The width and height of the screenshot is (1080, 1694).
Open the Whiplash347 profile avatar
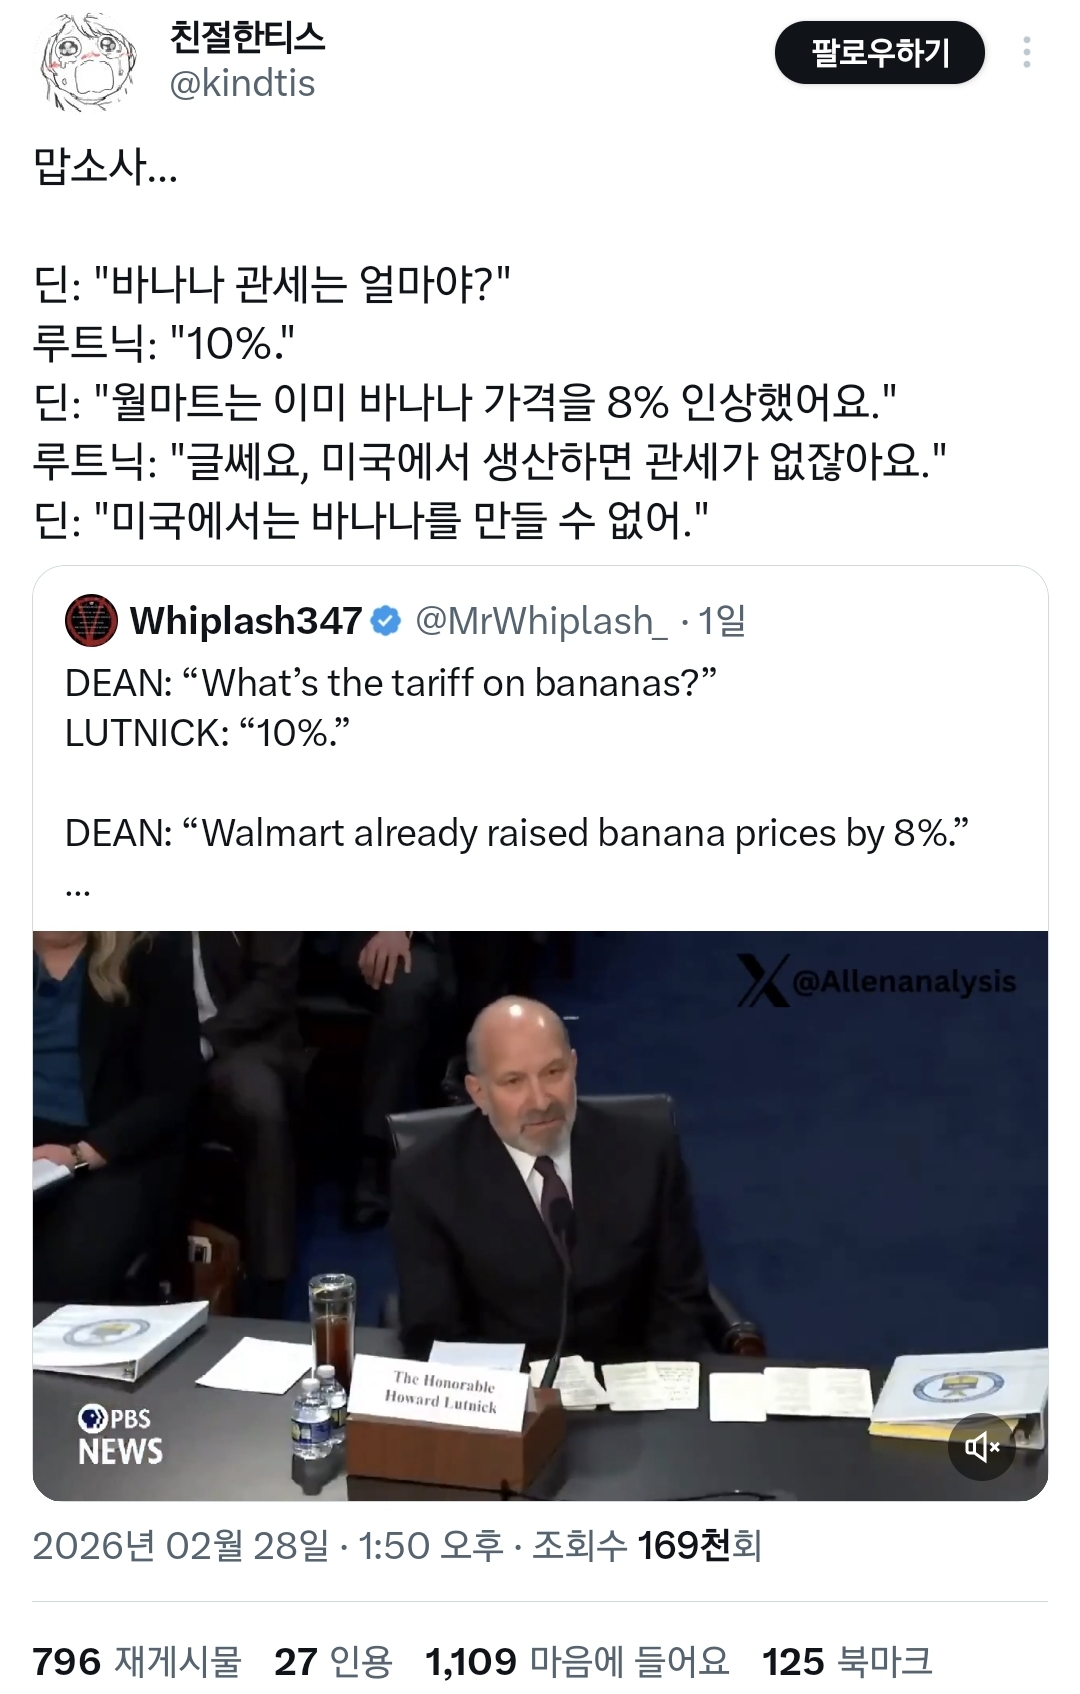tap(91, 621)
